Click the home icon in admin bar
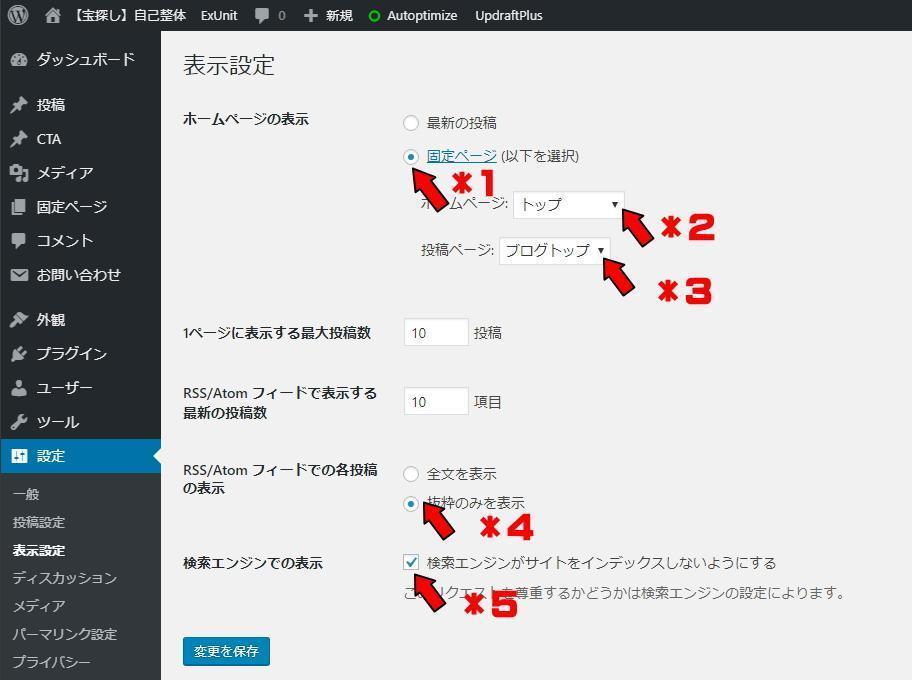912x680 pixels. click(x=53, y=16)
